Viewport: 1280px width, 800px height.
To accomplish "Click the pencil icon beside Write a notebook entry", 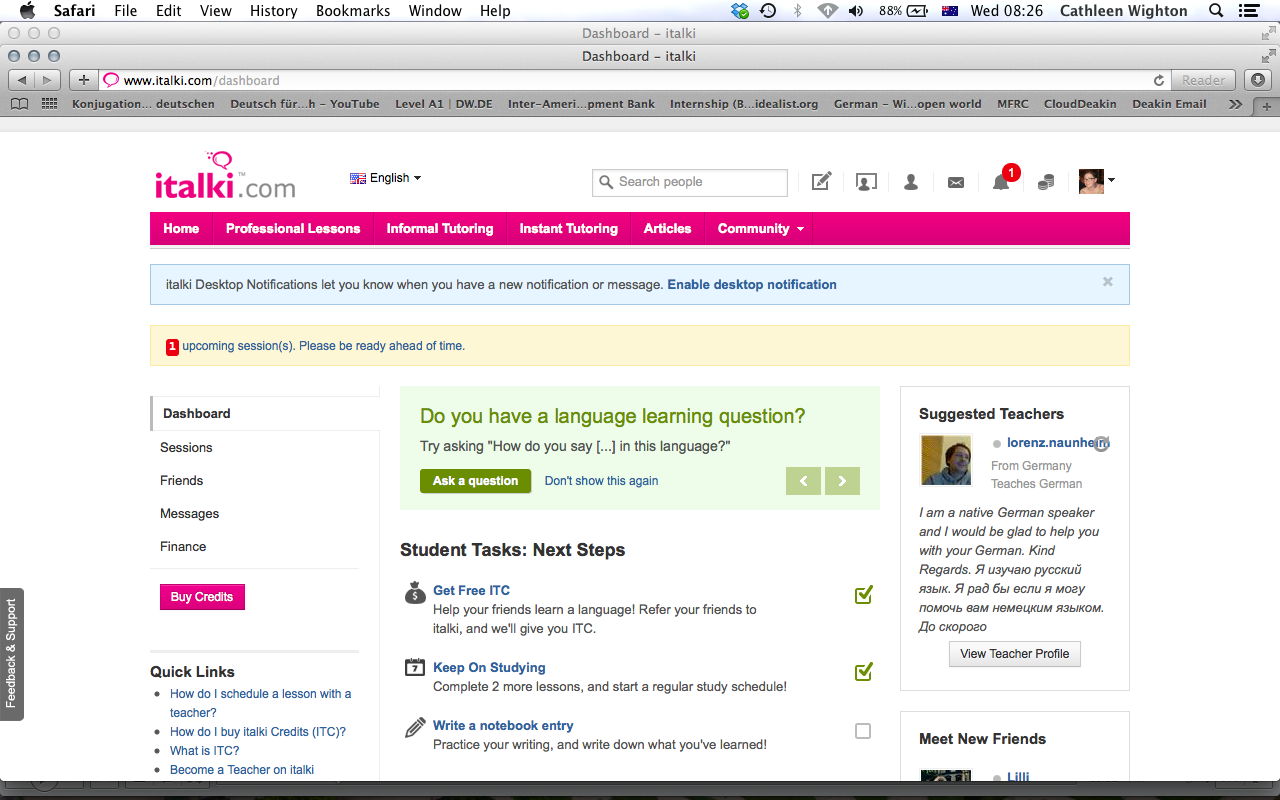I will pos(415,727).
